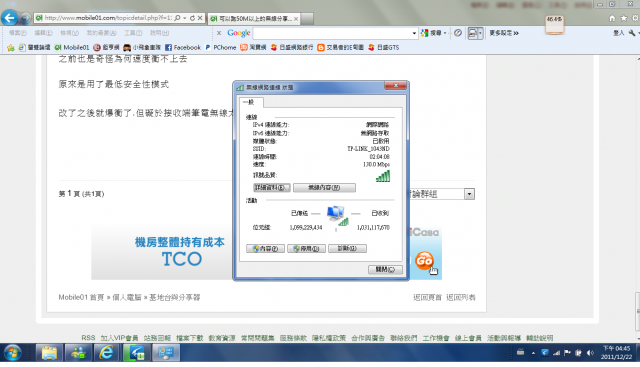The width and height of the screenshot is (640, 367).
Task: Go back with the browser back arrow
Action: click(x=9, y=18)
